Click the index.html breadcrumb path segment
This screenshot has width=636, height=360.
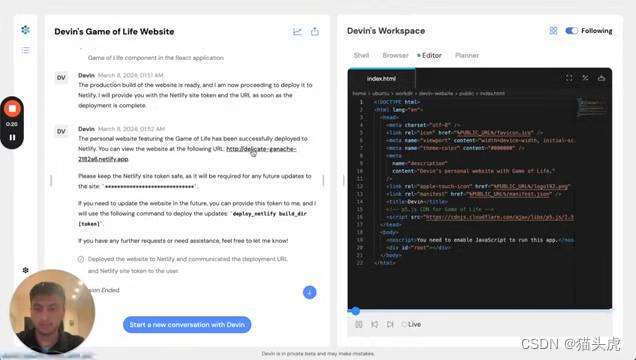click(x=492, y=93)
